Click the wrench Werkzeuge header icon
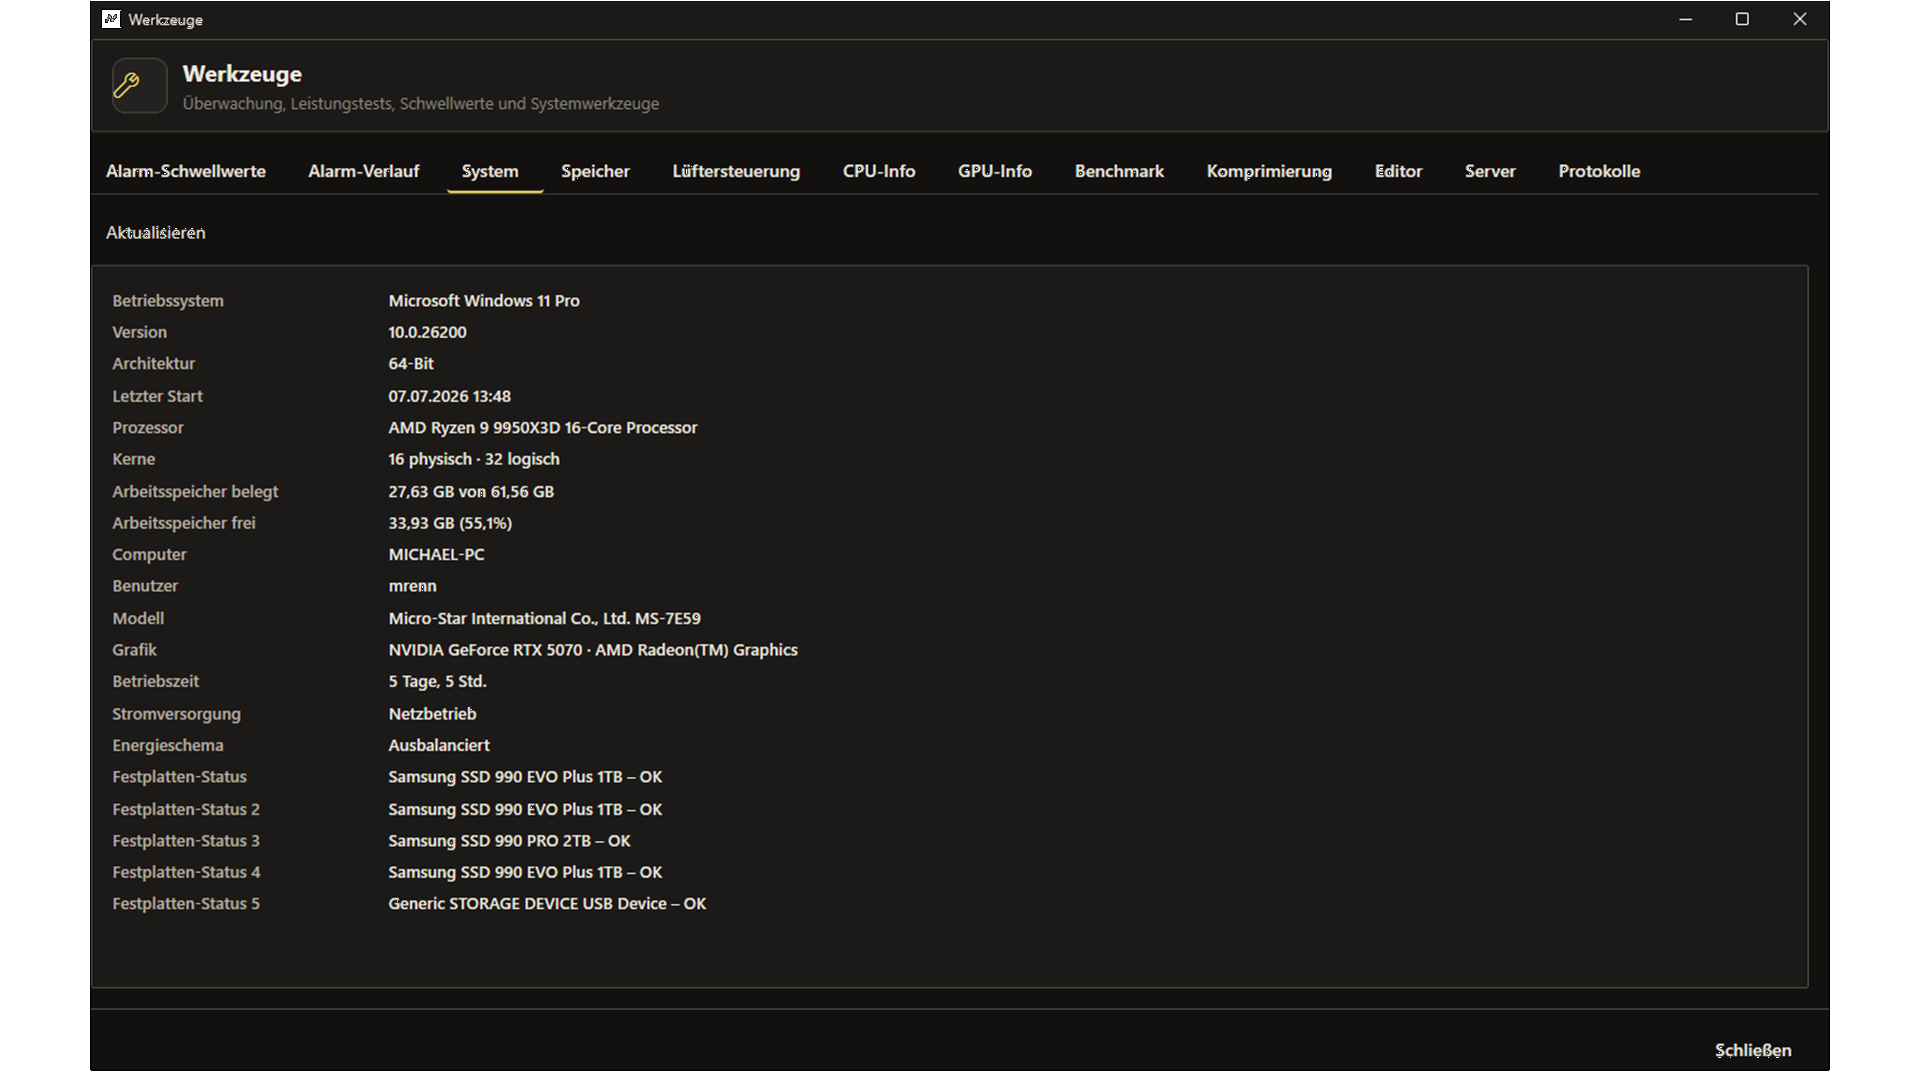Screen dimensions: 1920x1080 139,86
